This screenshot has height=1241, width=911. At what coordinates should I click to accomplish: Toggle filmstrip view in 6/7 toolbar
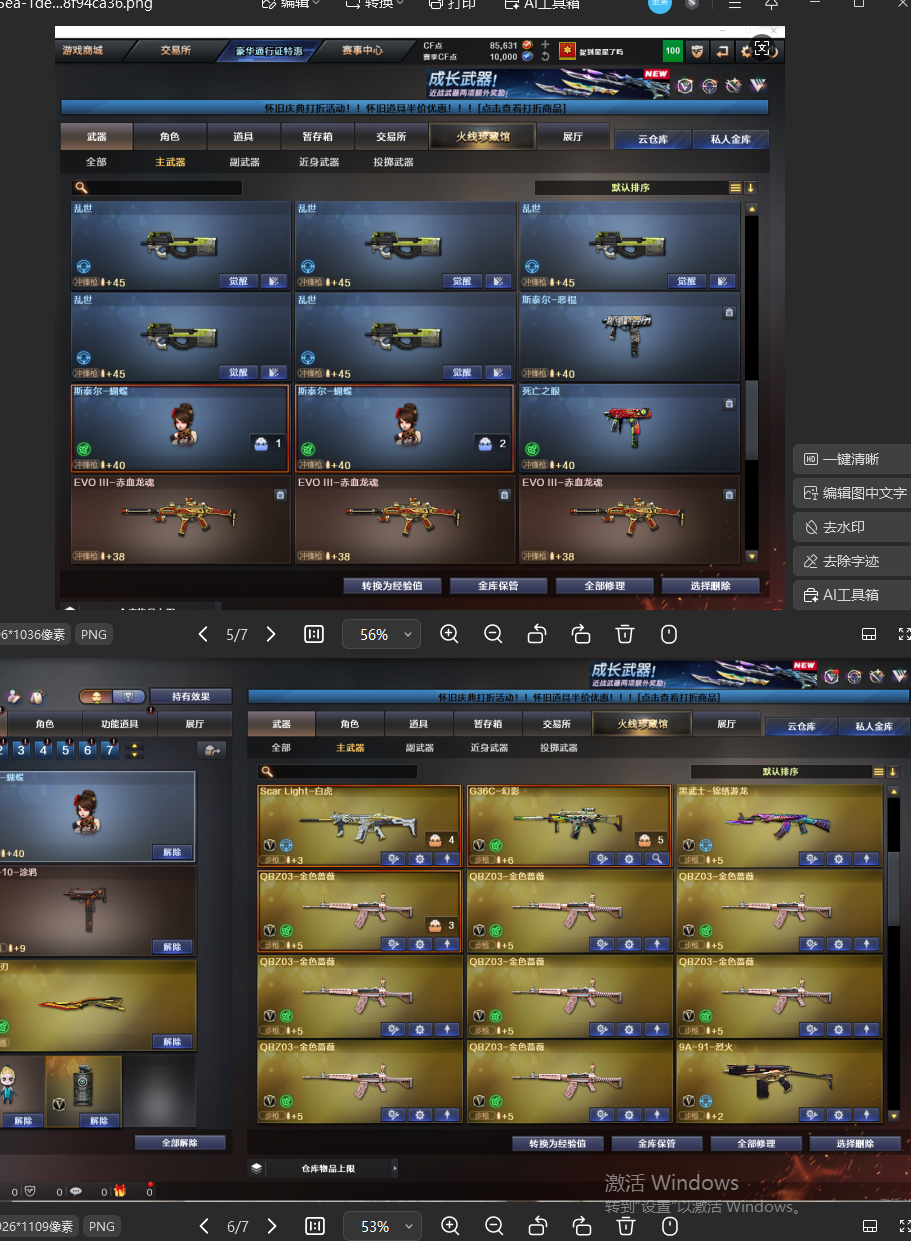click(x=869, y=1226)
